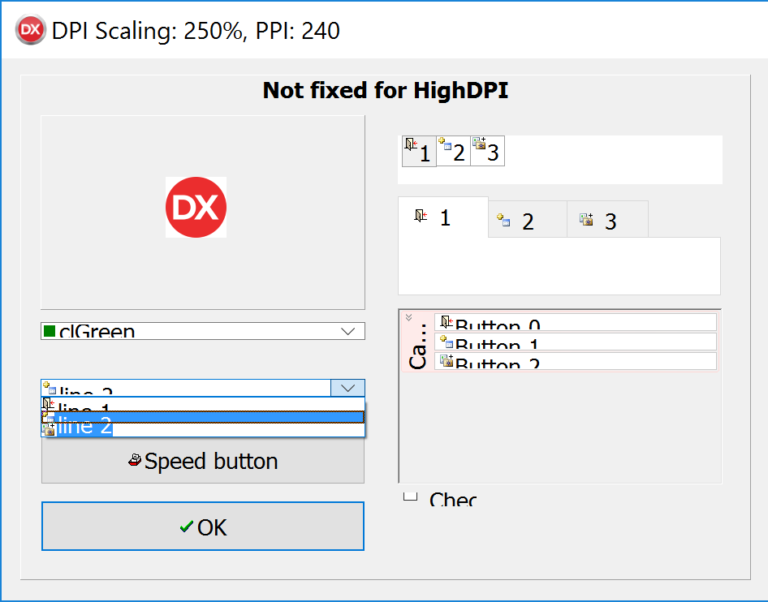Collapse the category panel double chevron

click(x=409, y=317)
